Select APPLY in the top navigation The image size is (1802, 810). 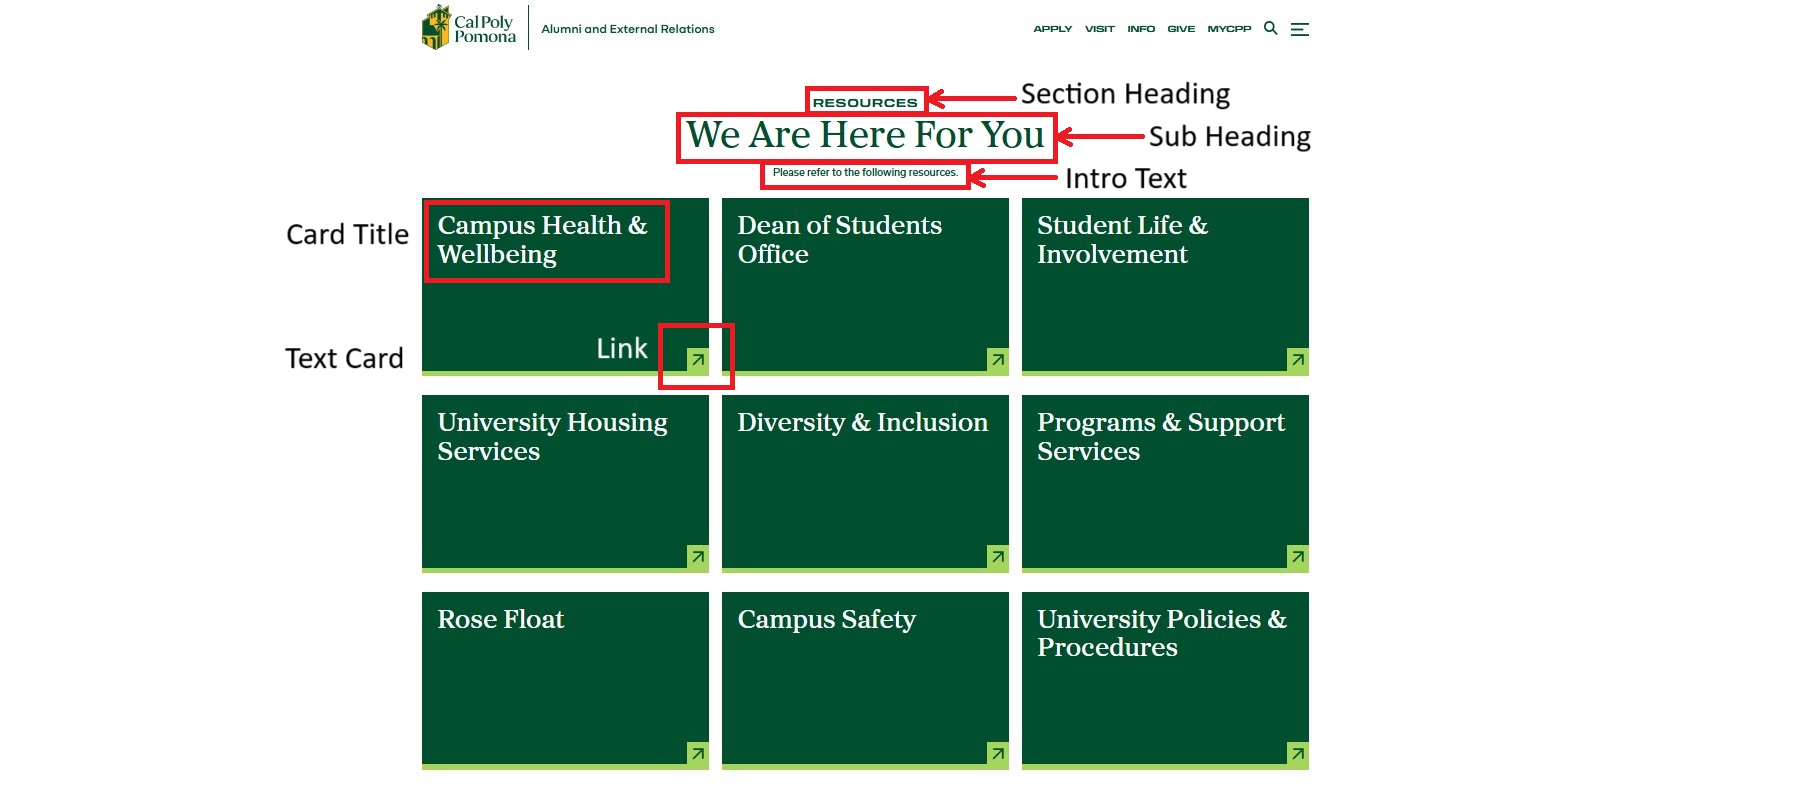tap(1052, 29)
